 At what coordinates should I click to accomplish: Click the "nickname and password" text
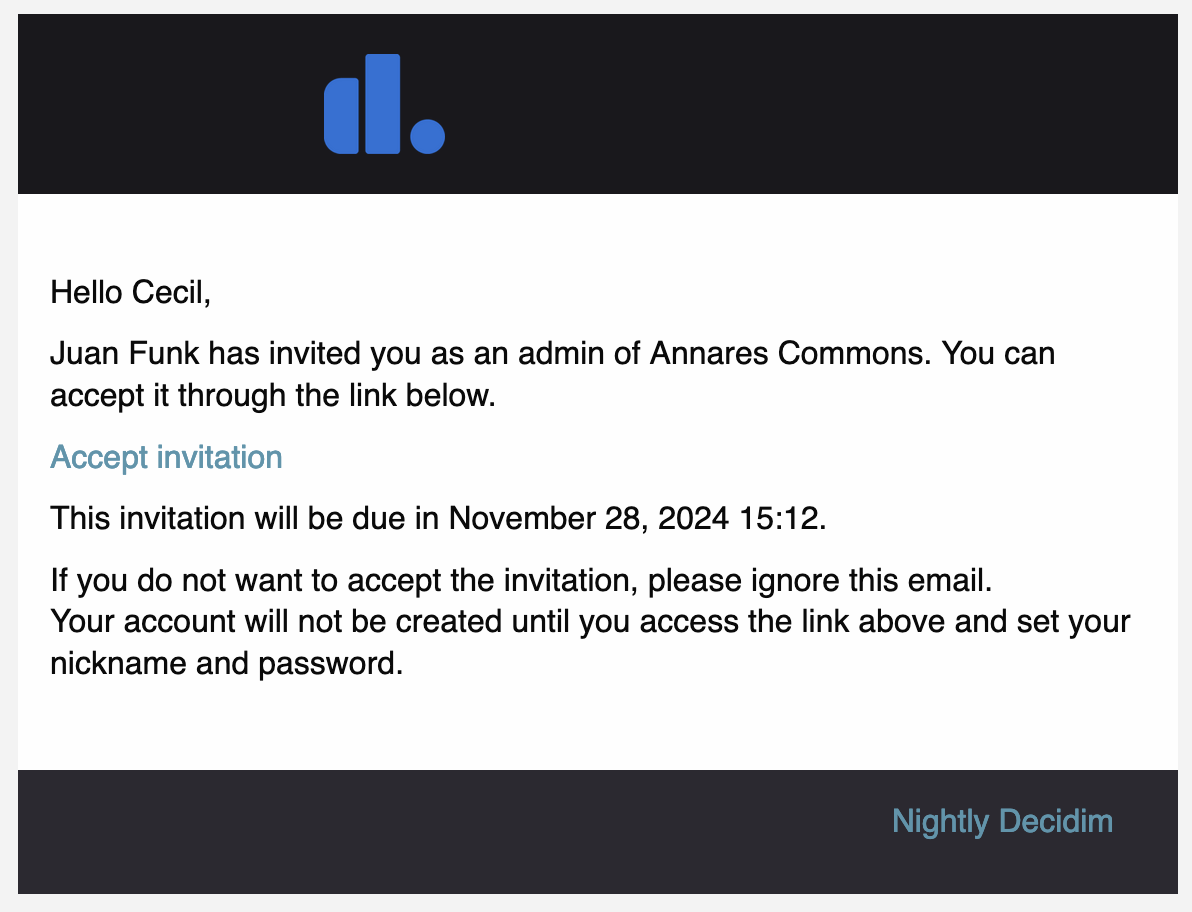tap(226, 663)
